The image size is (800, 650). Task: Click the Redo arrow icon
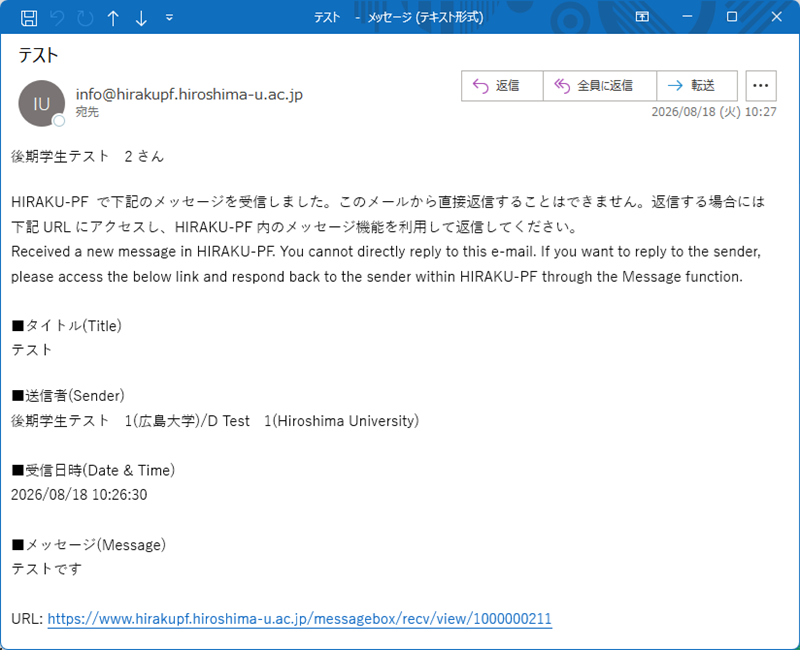(85, 18)
